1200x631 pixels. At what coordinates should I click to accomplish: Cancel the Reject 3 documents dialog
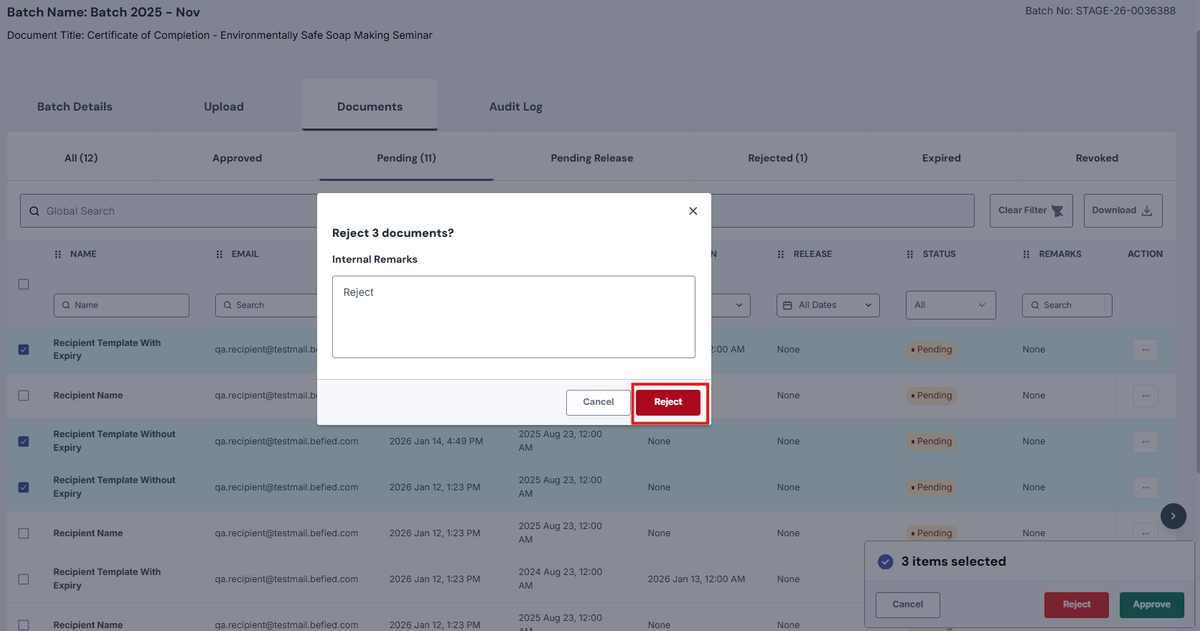click(x=598, y=402)
